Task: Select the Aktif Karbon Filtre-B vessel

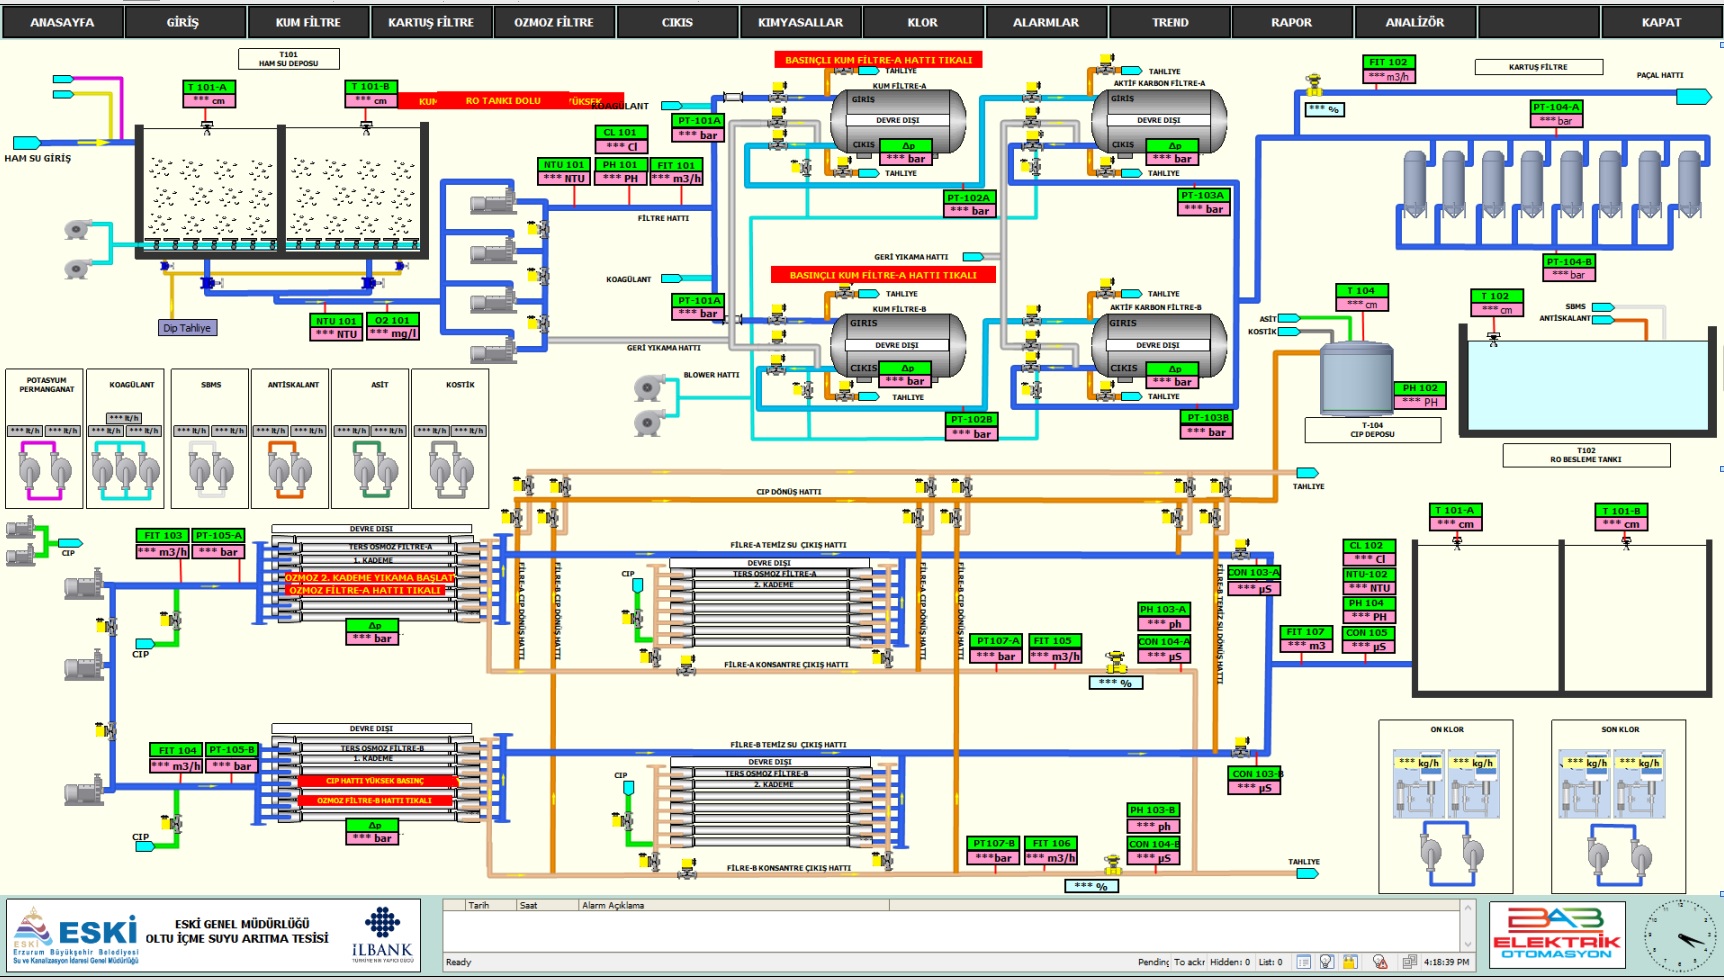Action: 1158,345
